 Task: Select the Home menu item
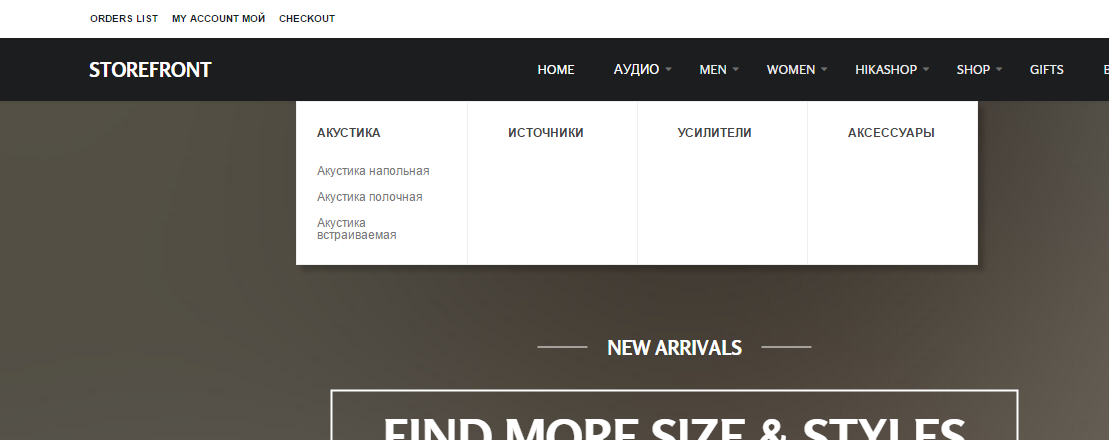(556, 69)
